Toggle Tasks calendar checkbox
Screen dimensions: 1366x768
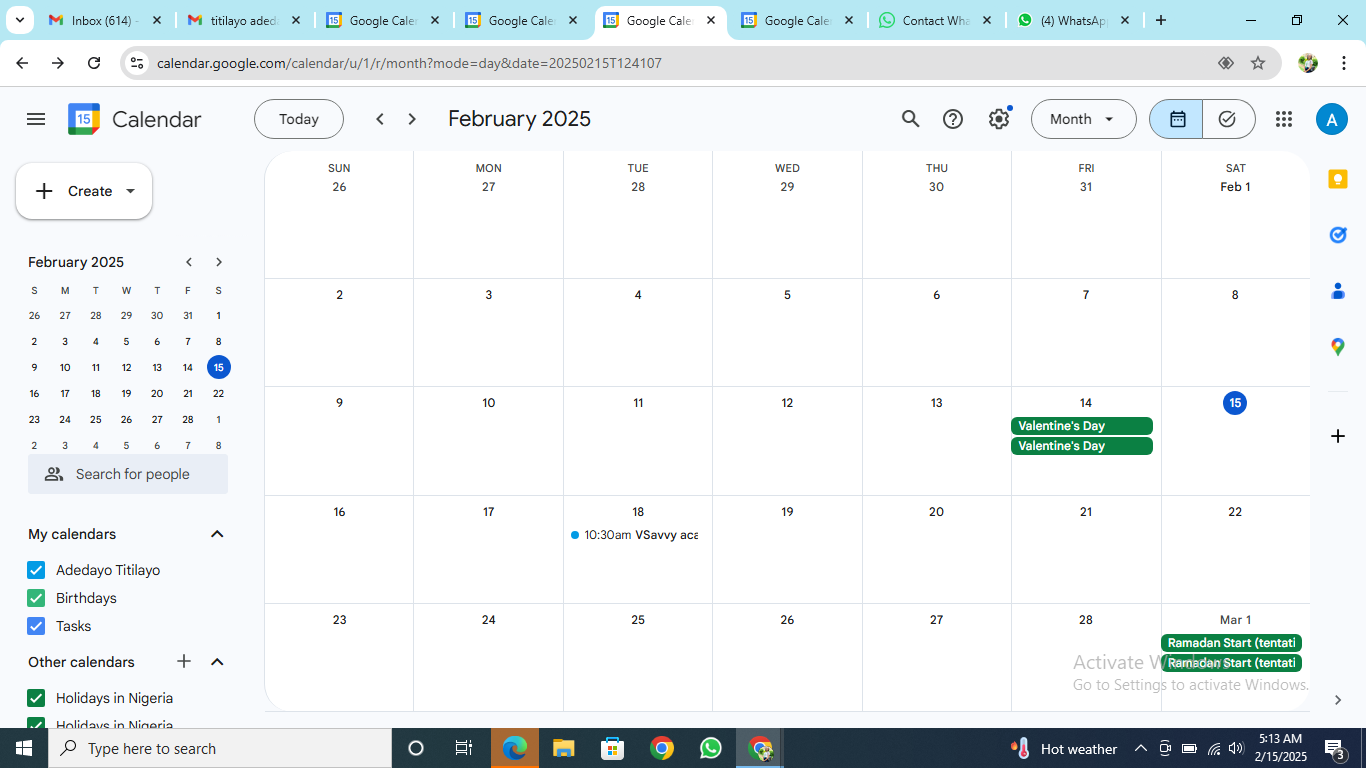point(36,626)
